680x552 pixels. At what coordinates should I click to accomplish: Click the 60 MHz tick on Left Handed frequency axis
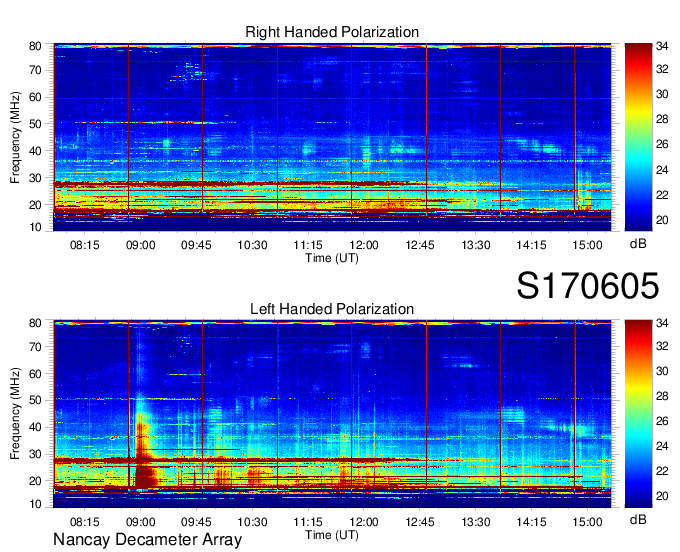[35, 374]
